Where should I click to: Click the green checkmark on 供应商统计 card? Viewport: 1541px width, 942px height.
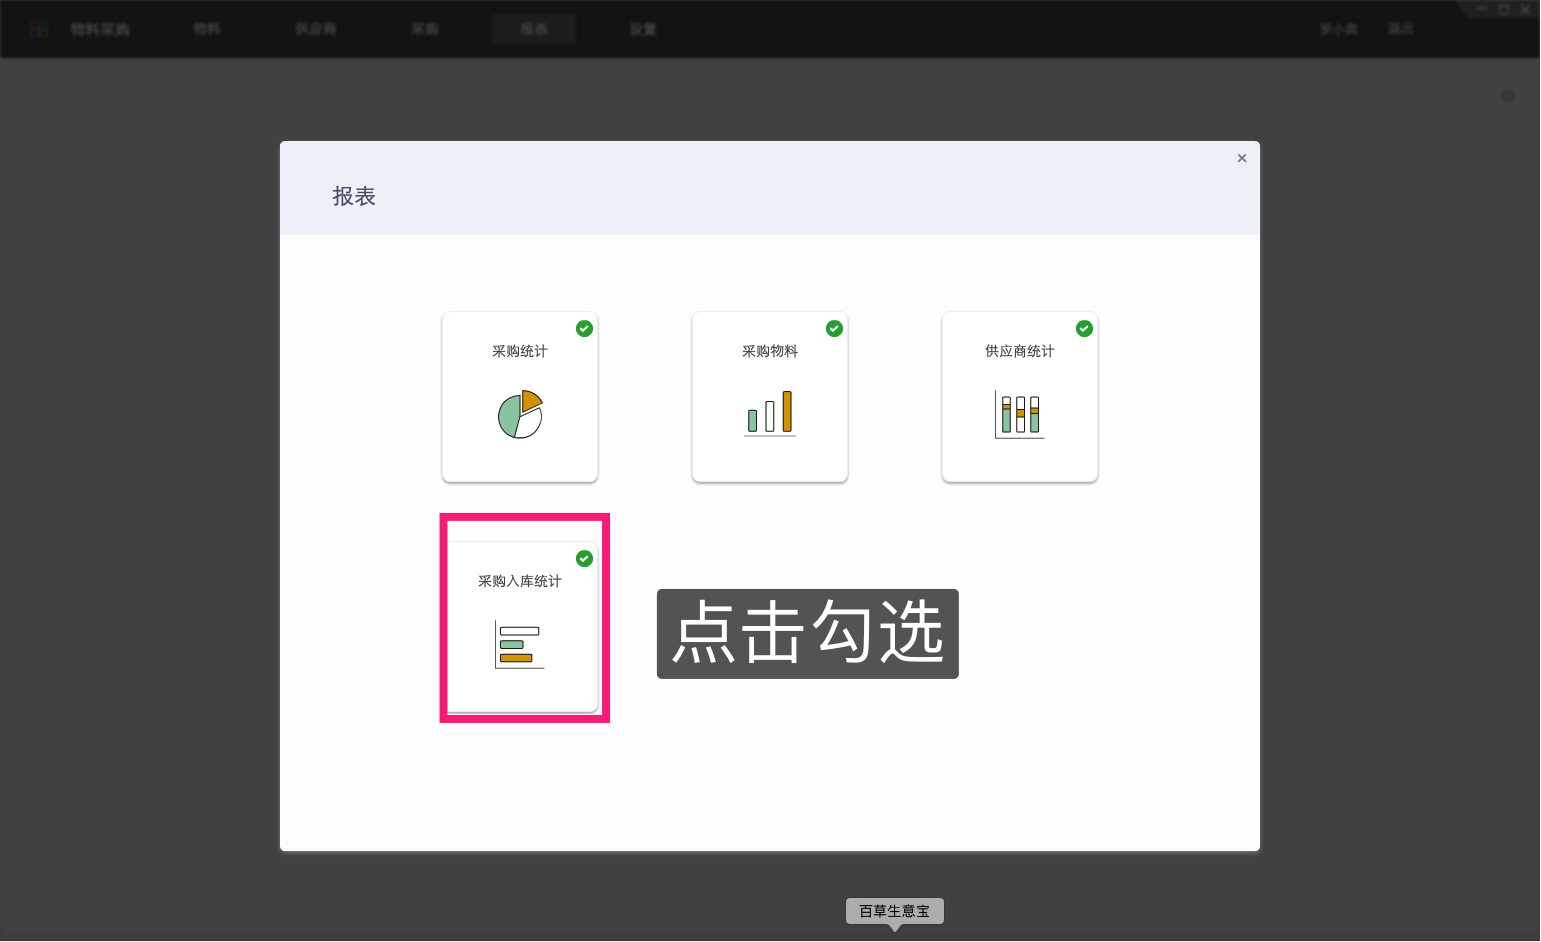pyautogui.click(x=1084, y=328)
